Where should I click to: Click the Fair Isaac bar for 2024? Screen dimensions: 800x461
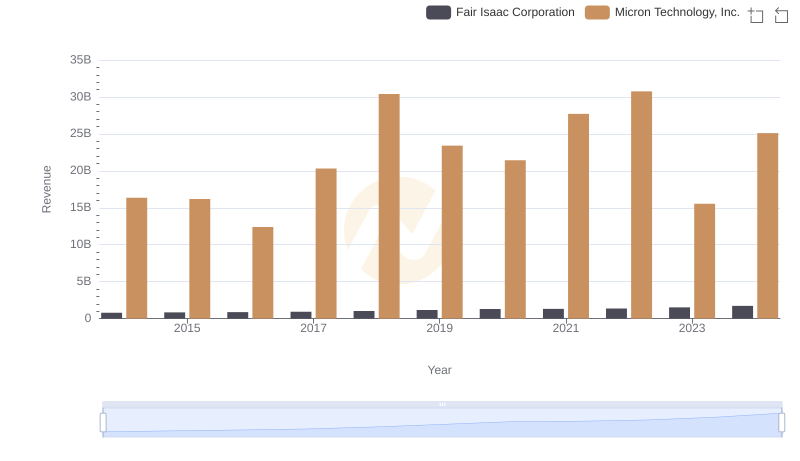(x=742, y=312)
